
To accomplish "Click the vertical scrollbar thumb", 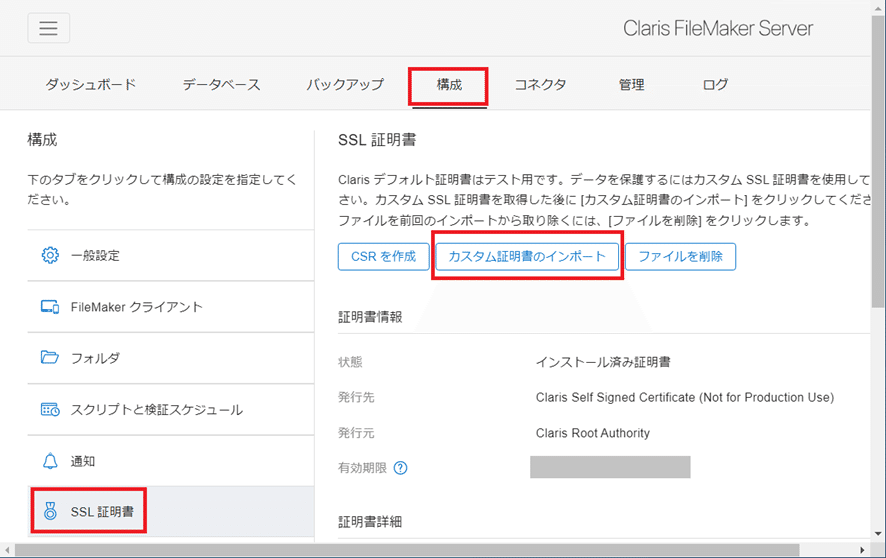I will coord(878,160).
